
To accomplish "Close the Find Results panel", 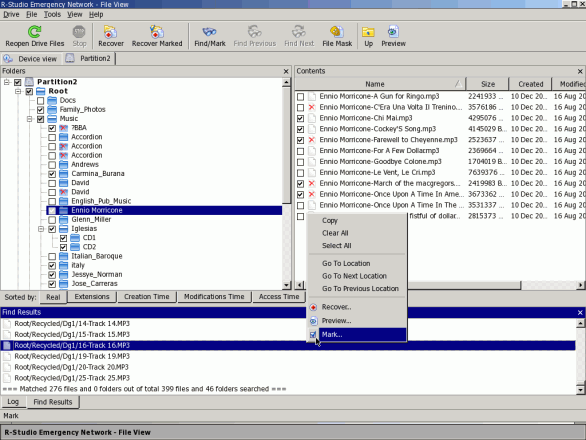I will coord(580,313).
